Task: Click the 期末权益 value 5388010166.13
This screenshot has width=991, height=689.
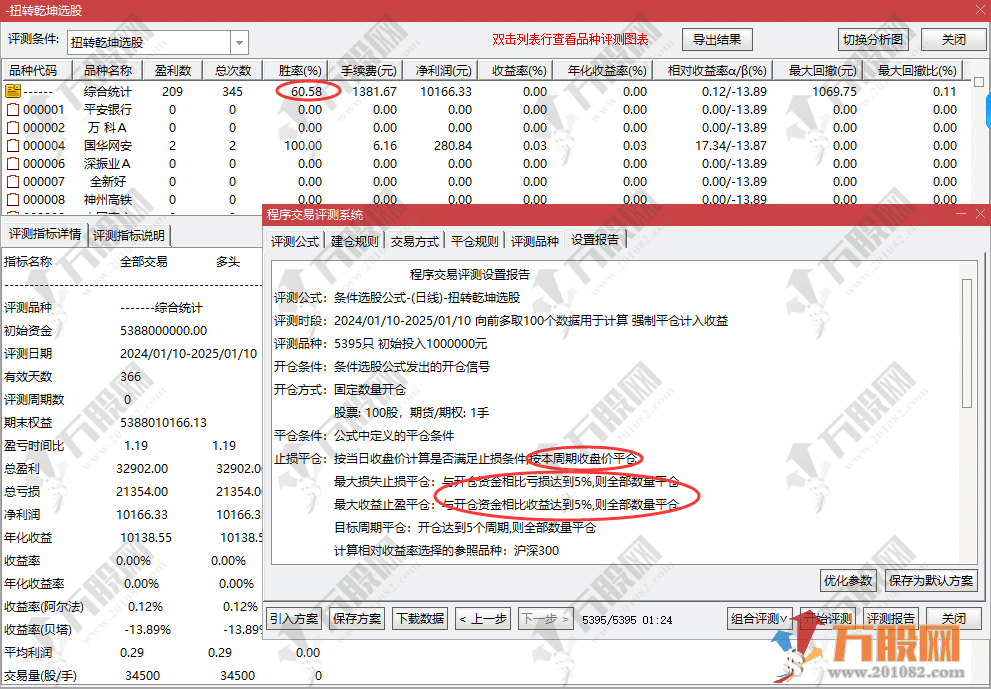Action: [x=163, y=422]
